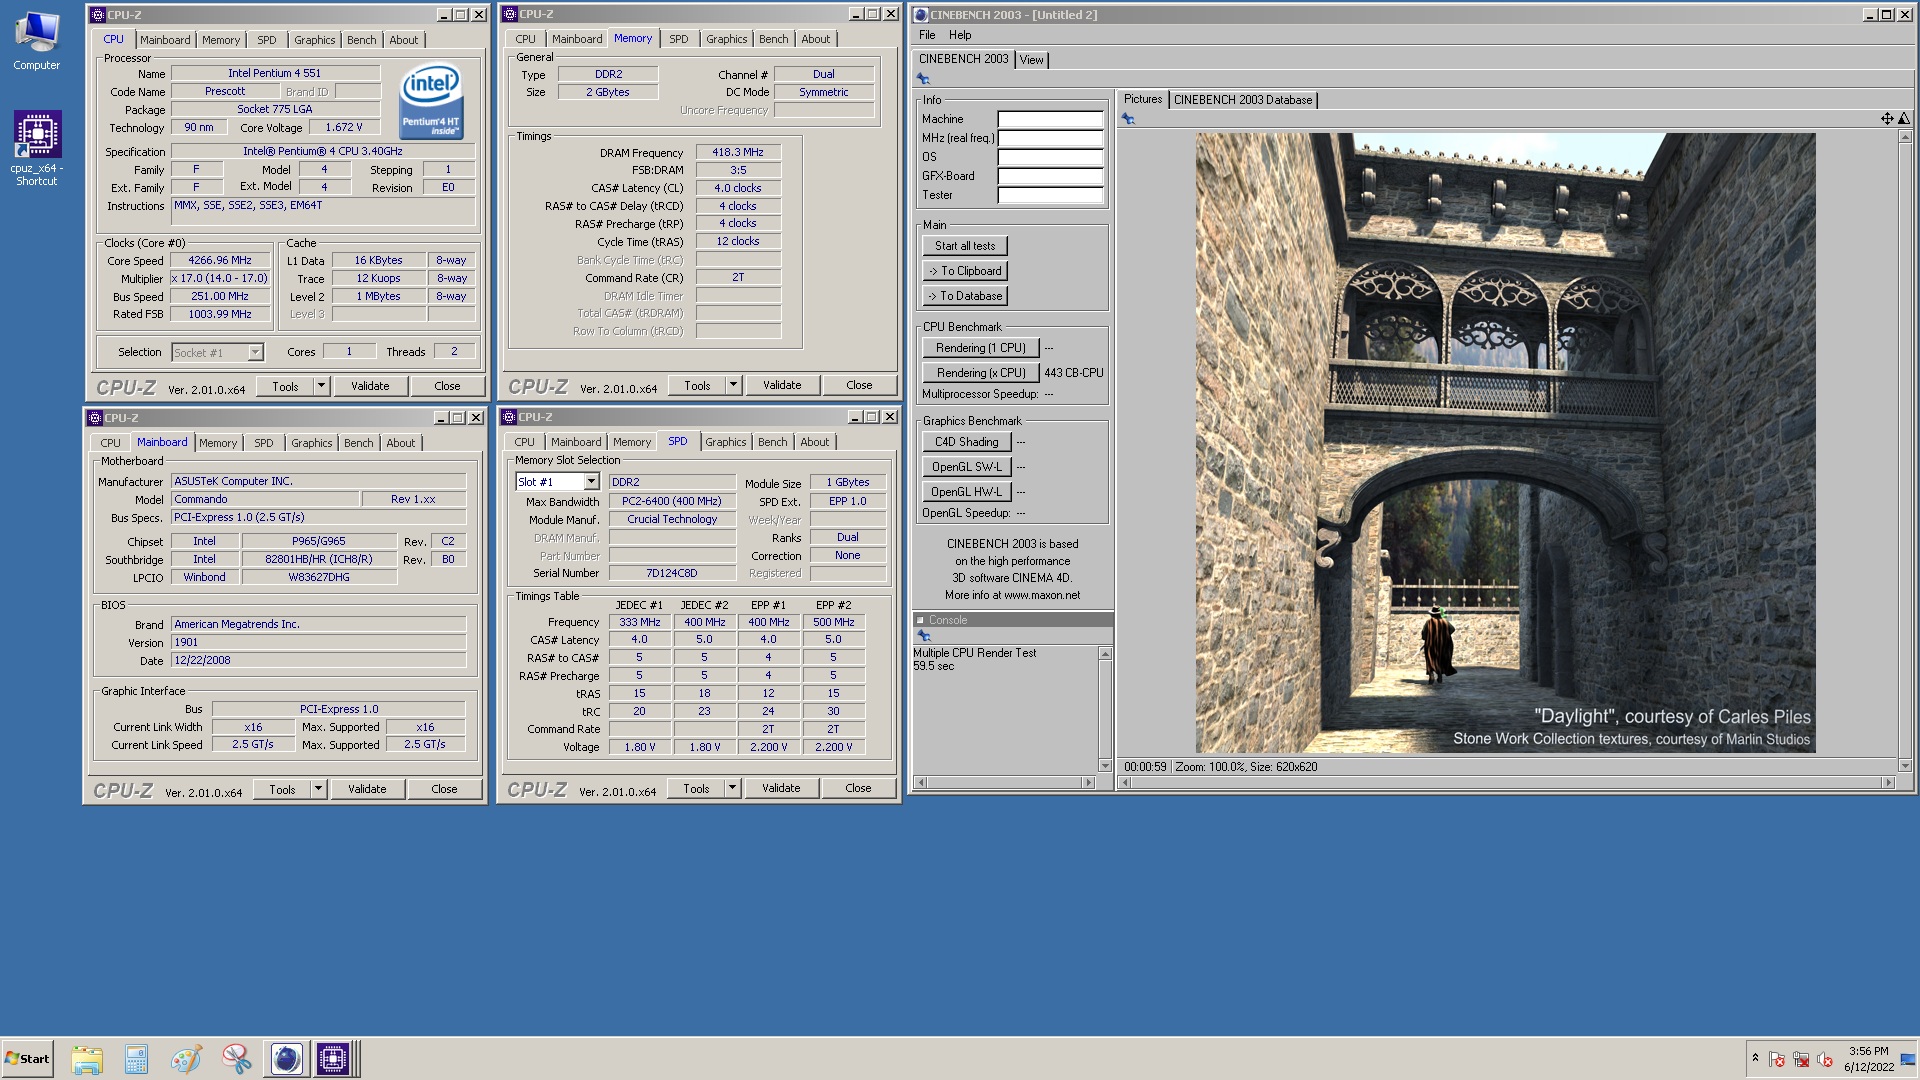Launch Paint from the taskbar
This screenshot has width=1920, height=1080.
coord(186,1059)
